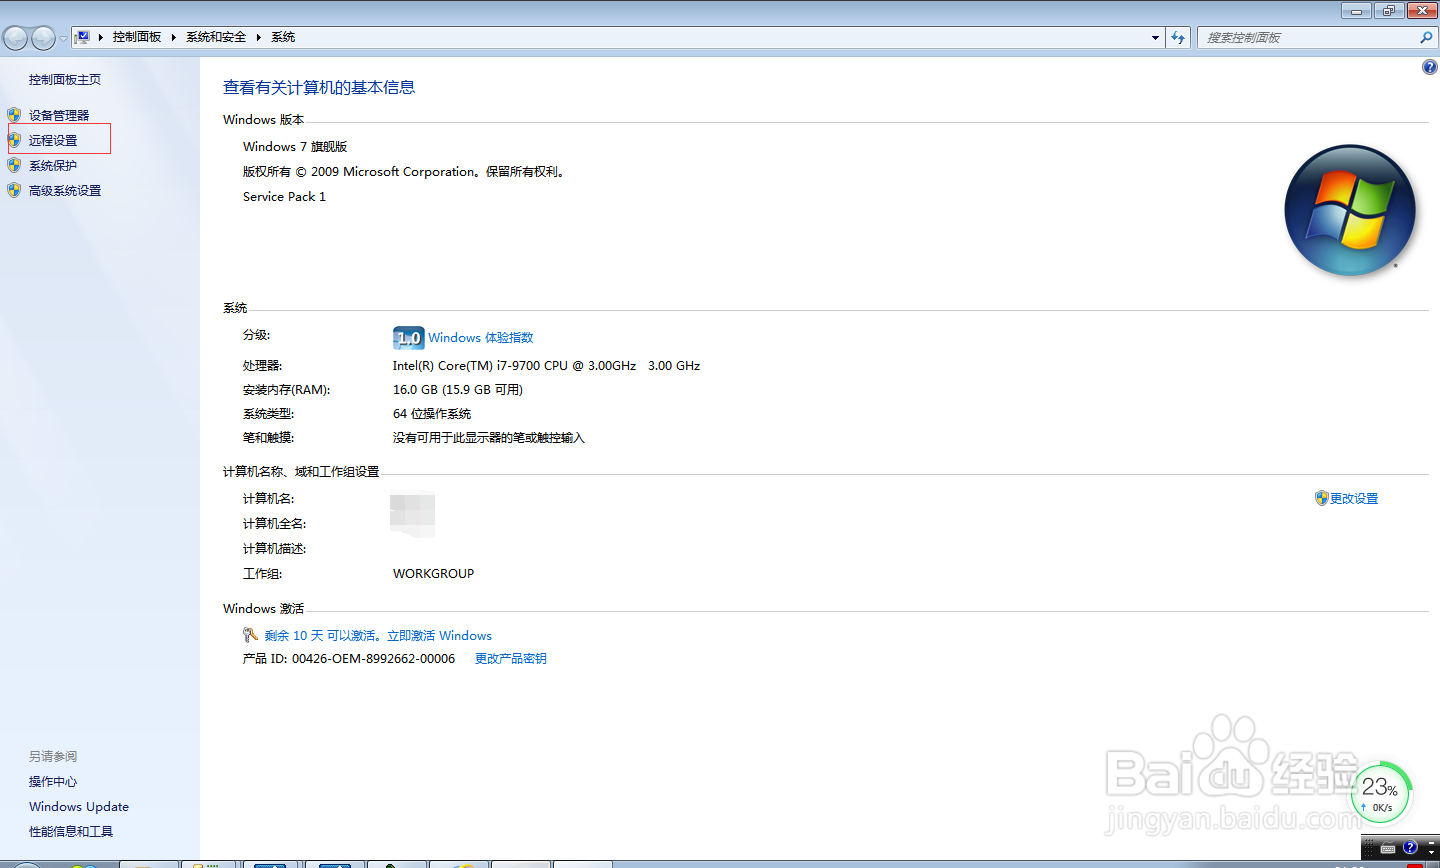The image size is (1440, 868).
Task: Select 控制面板 in the address breadcrumb
Action: [x=137, y=37]
